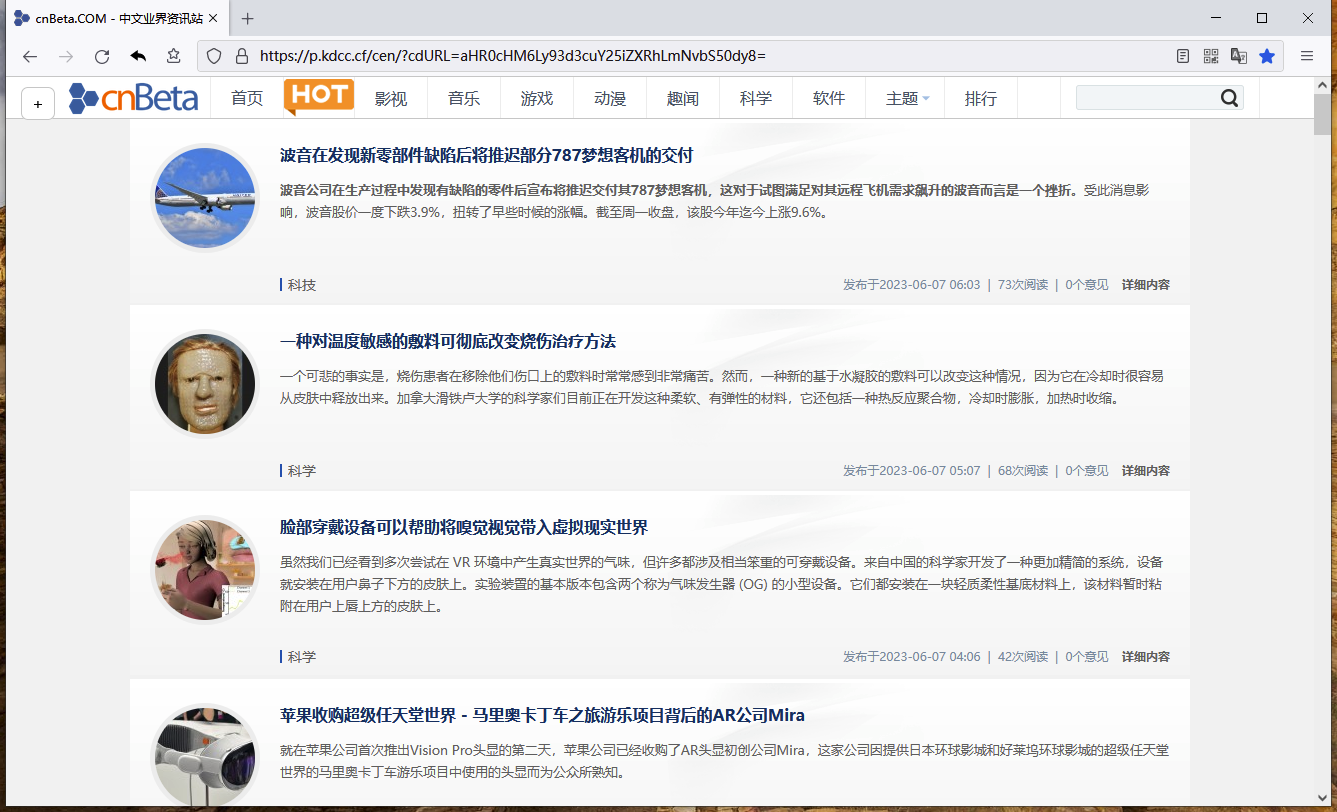Open the Apple acquires Mira headline
1337x812 pixels.
click(542, 715)
